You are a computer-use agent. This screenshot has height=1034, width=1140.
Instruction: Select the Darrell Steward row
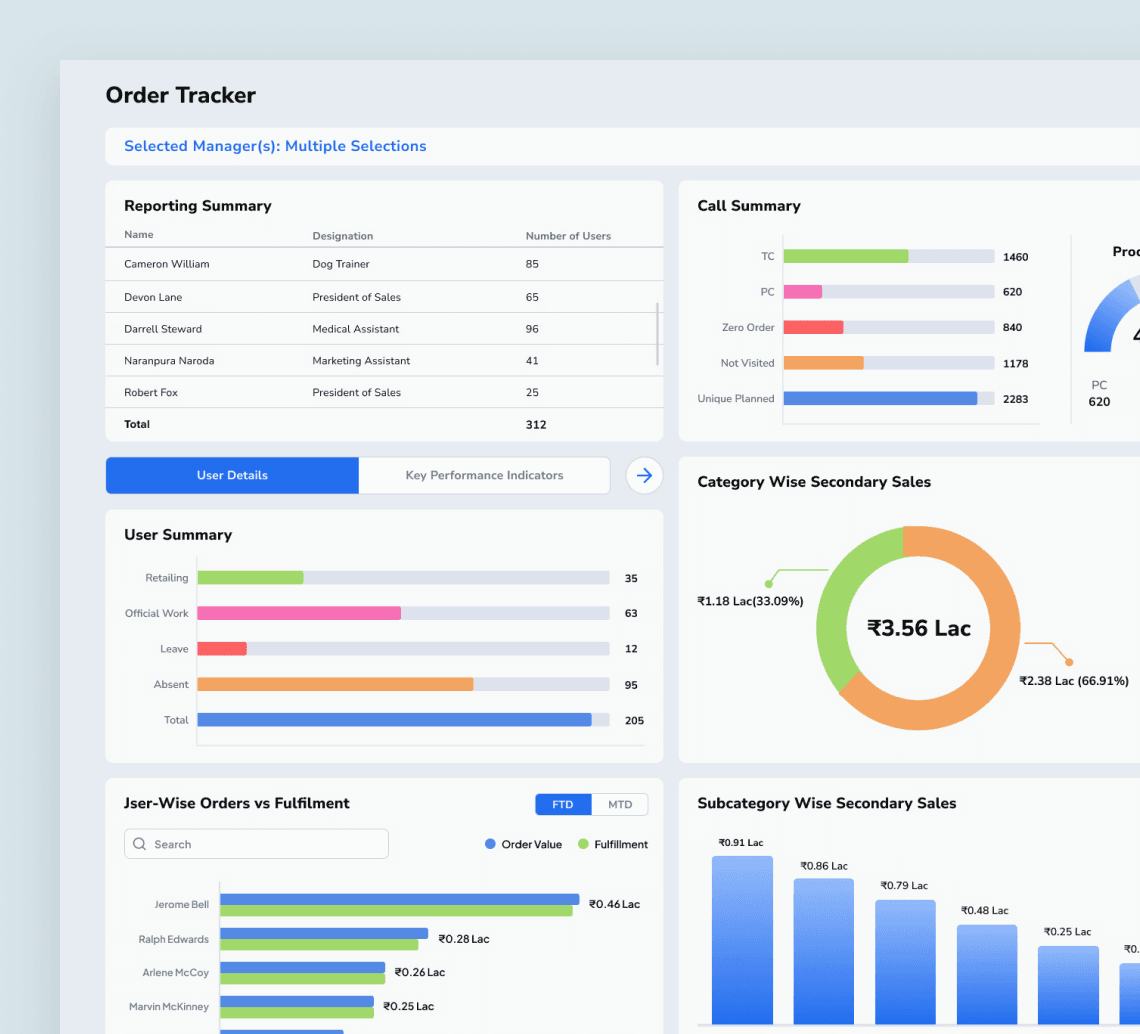pos(384,329)
